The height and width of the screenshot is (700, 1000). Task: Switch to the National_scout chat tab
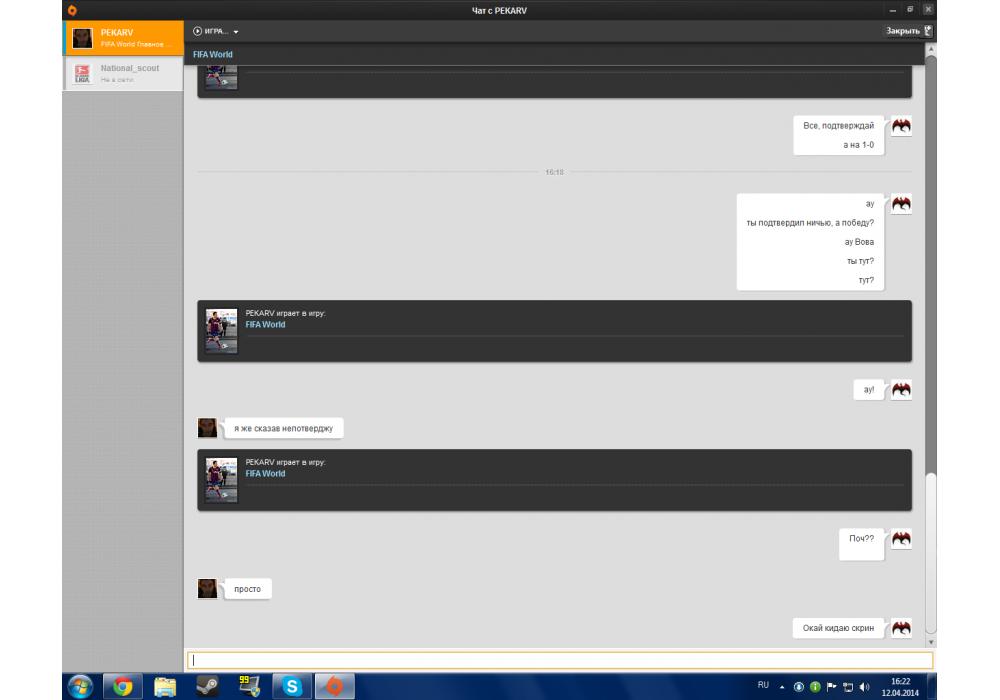[123, 74]
